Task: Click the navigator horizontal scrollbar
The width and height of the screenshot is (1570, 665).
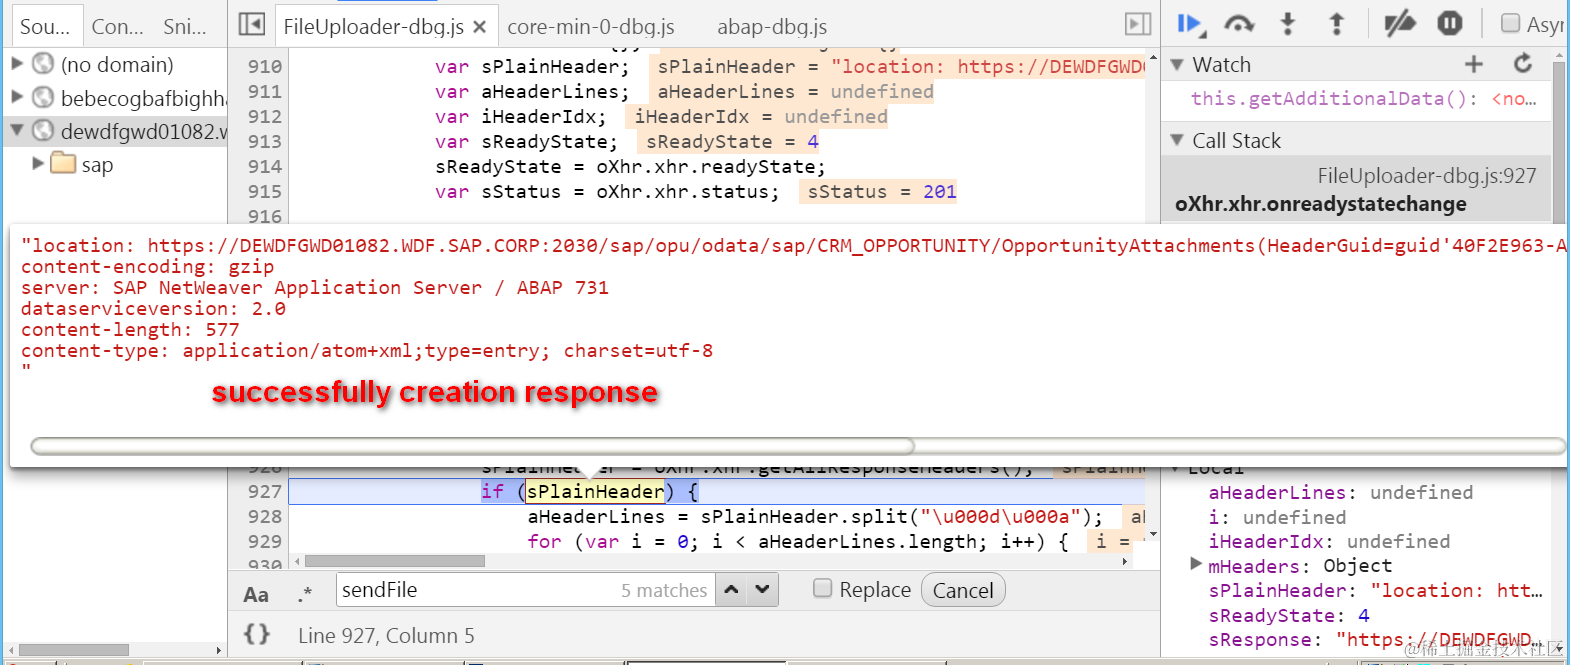Action: 73,650
